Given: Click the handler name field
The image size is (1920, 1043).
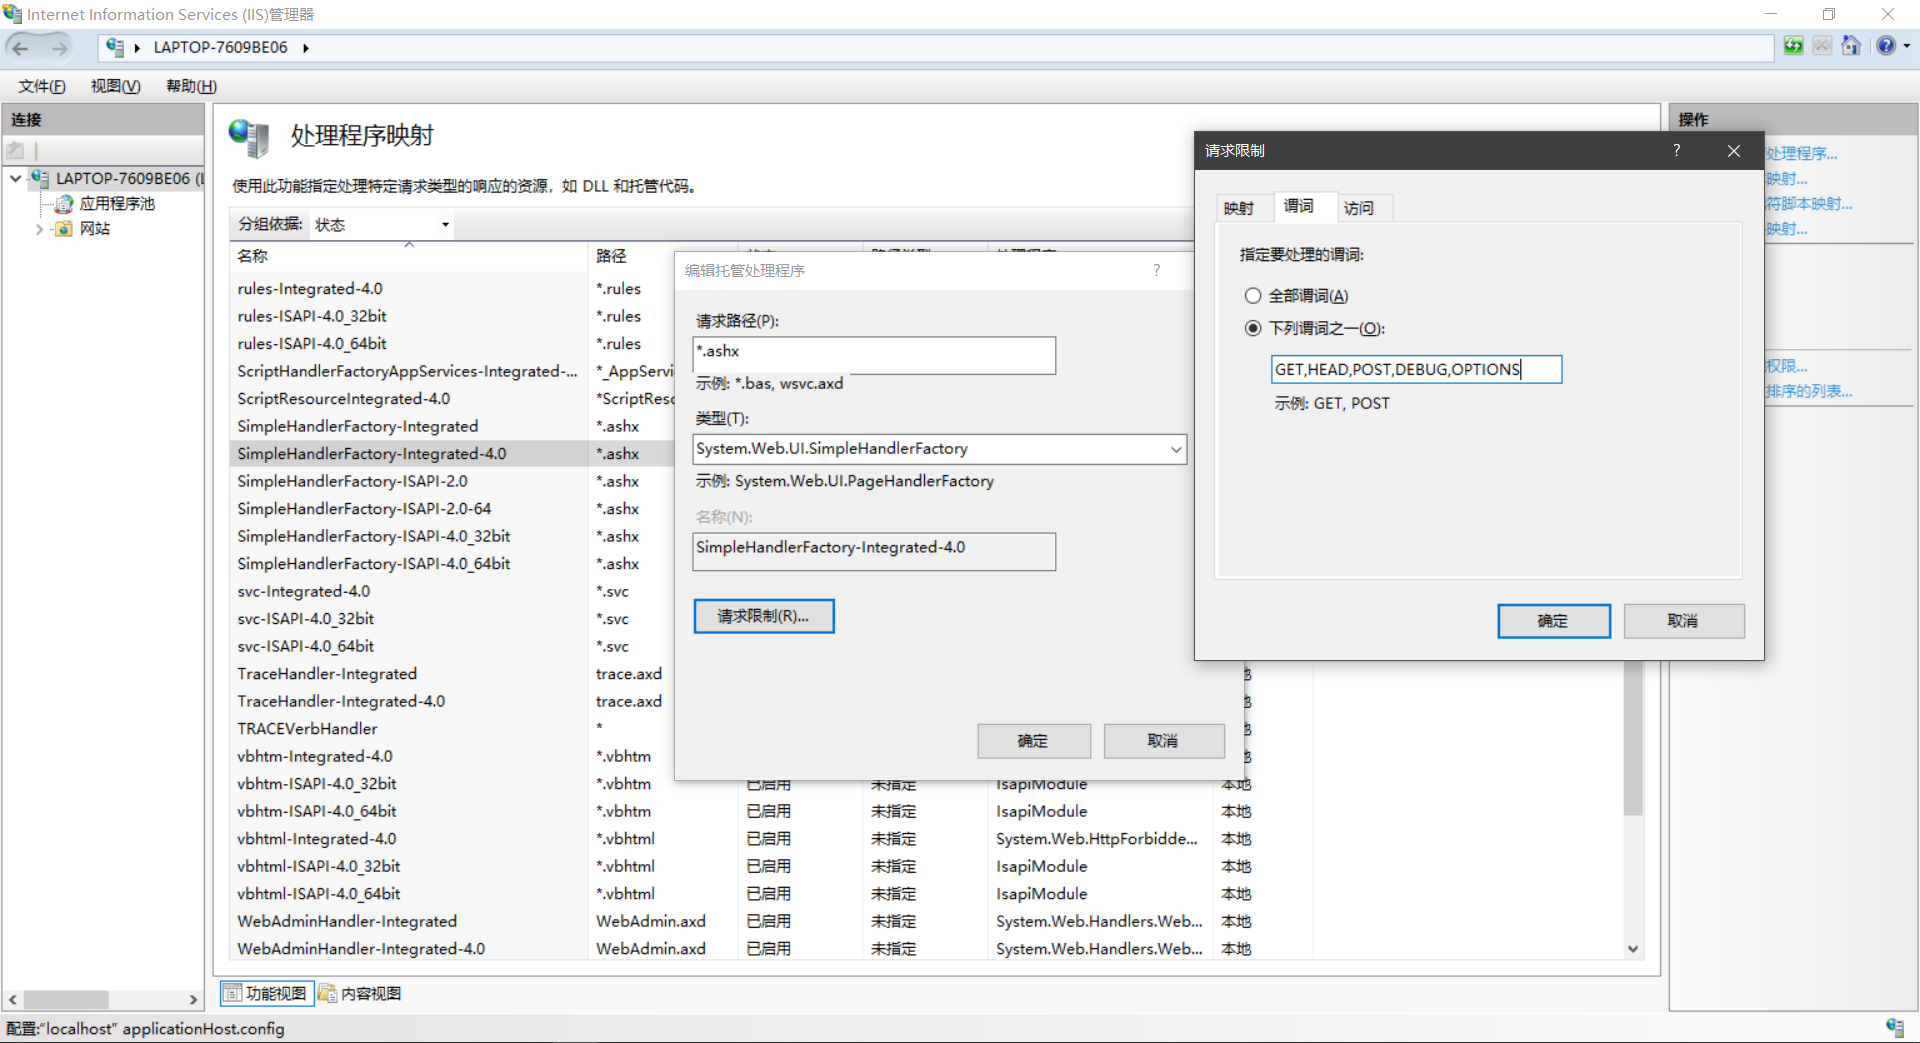Looking at the screenshot, I should (x=874, y=551).
